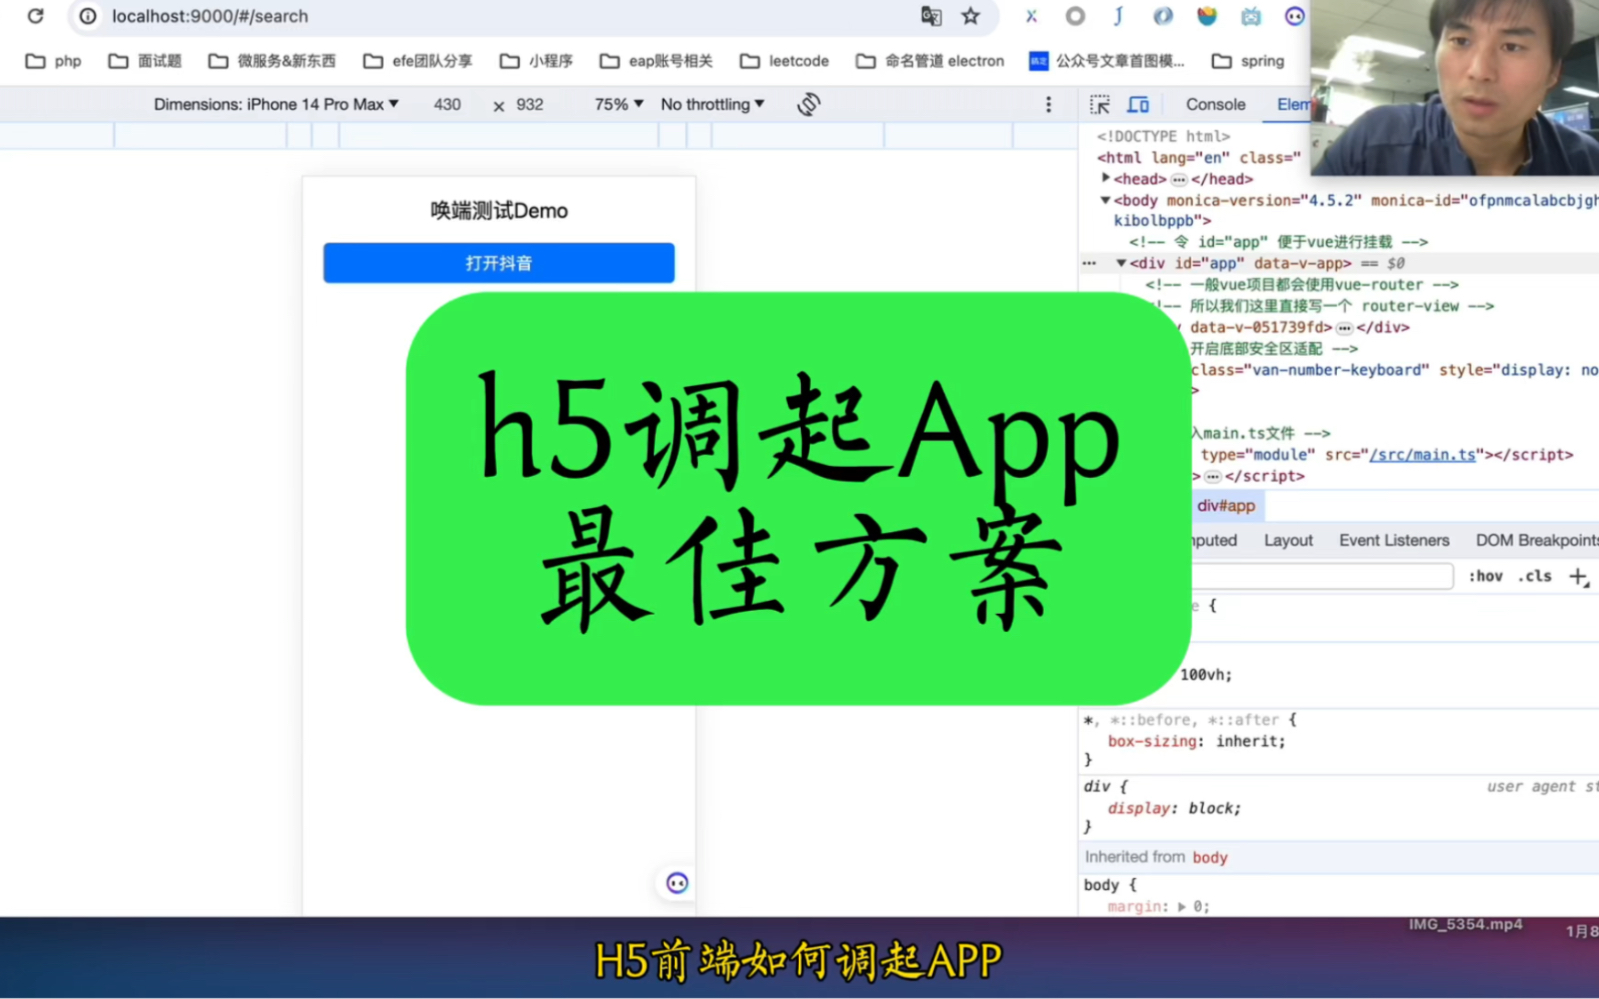
Task: Switch to the Layout tab
Action: (1288, 540)
